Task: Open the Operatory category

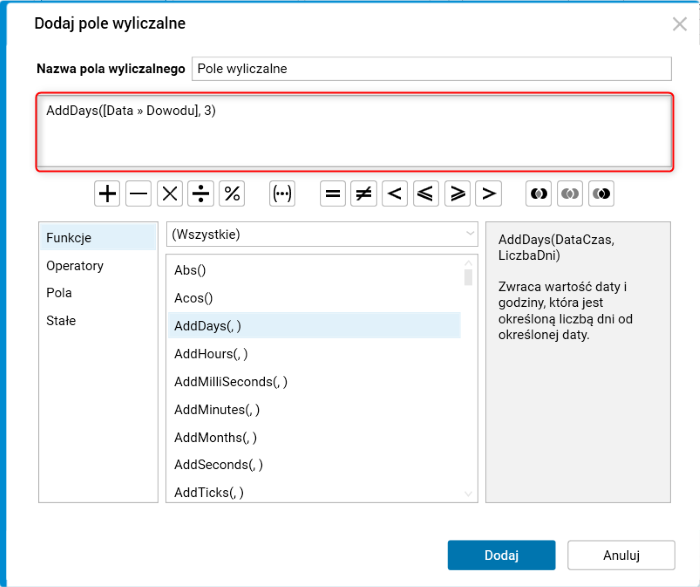Action: [x=75, y=266]
